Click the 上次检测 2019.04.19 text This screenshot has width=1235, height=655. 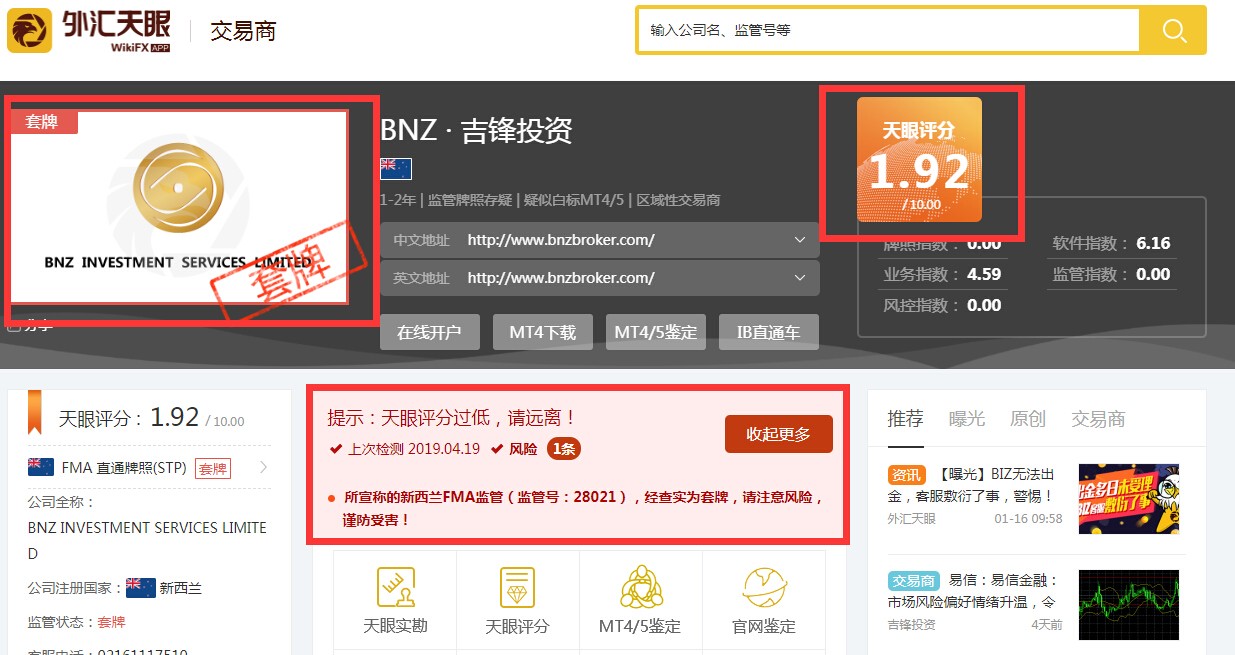point(414,449)
